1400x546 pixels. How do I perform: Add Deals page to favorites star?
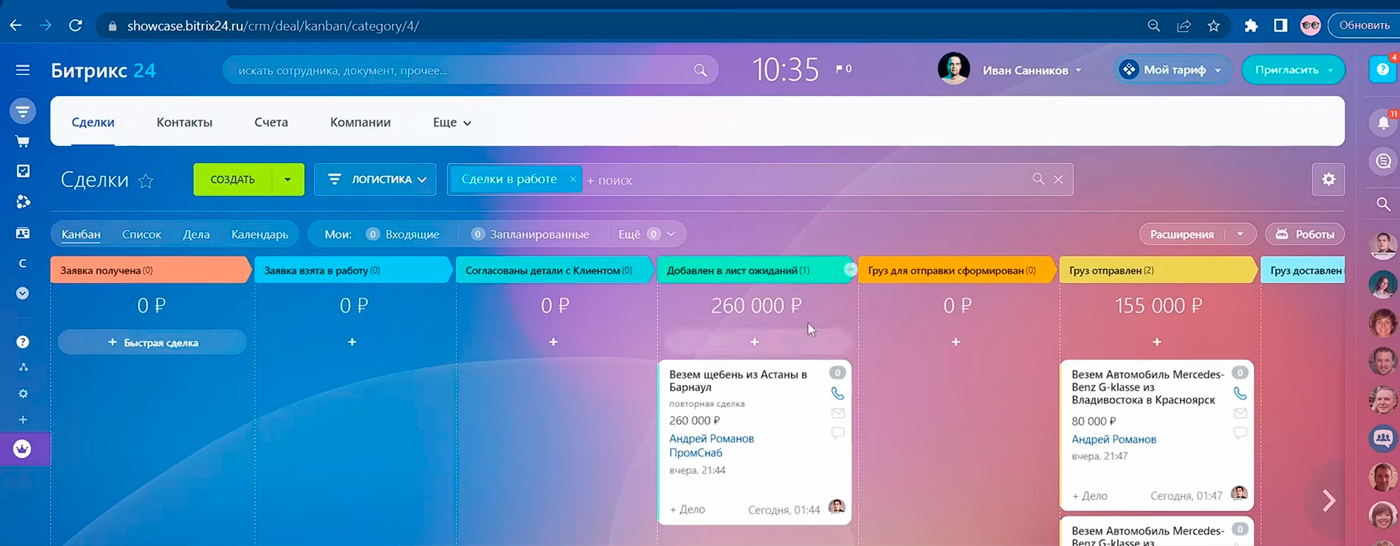pyautogui.click(x=146, y=181)
